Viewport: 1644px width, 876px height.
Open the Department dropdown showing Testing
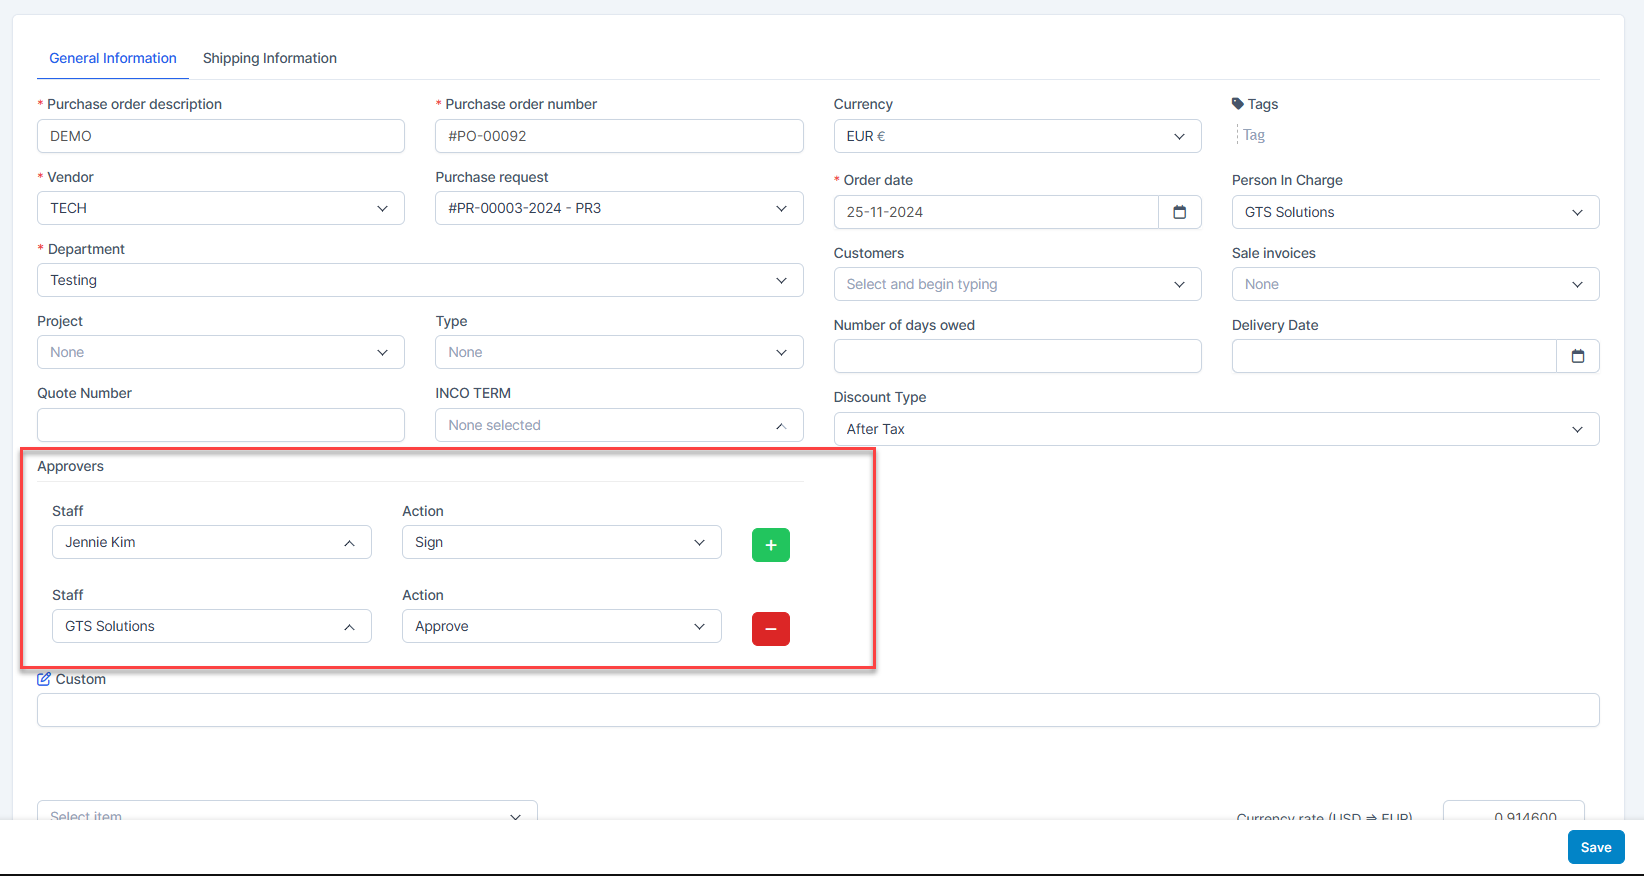coord(419,280)
